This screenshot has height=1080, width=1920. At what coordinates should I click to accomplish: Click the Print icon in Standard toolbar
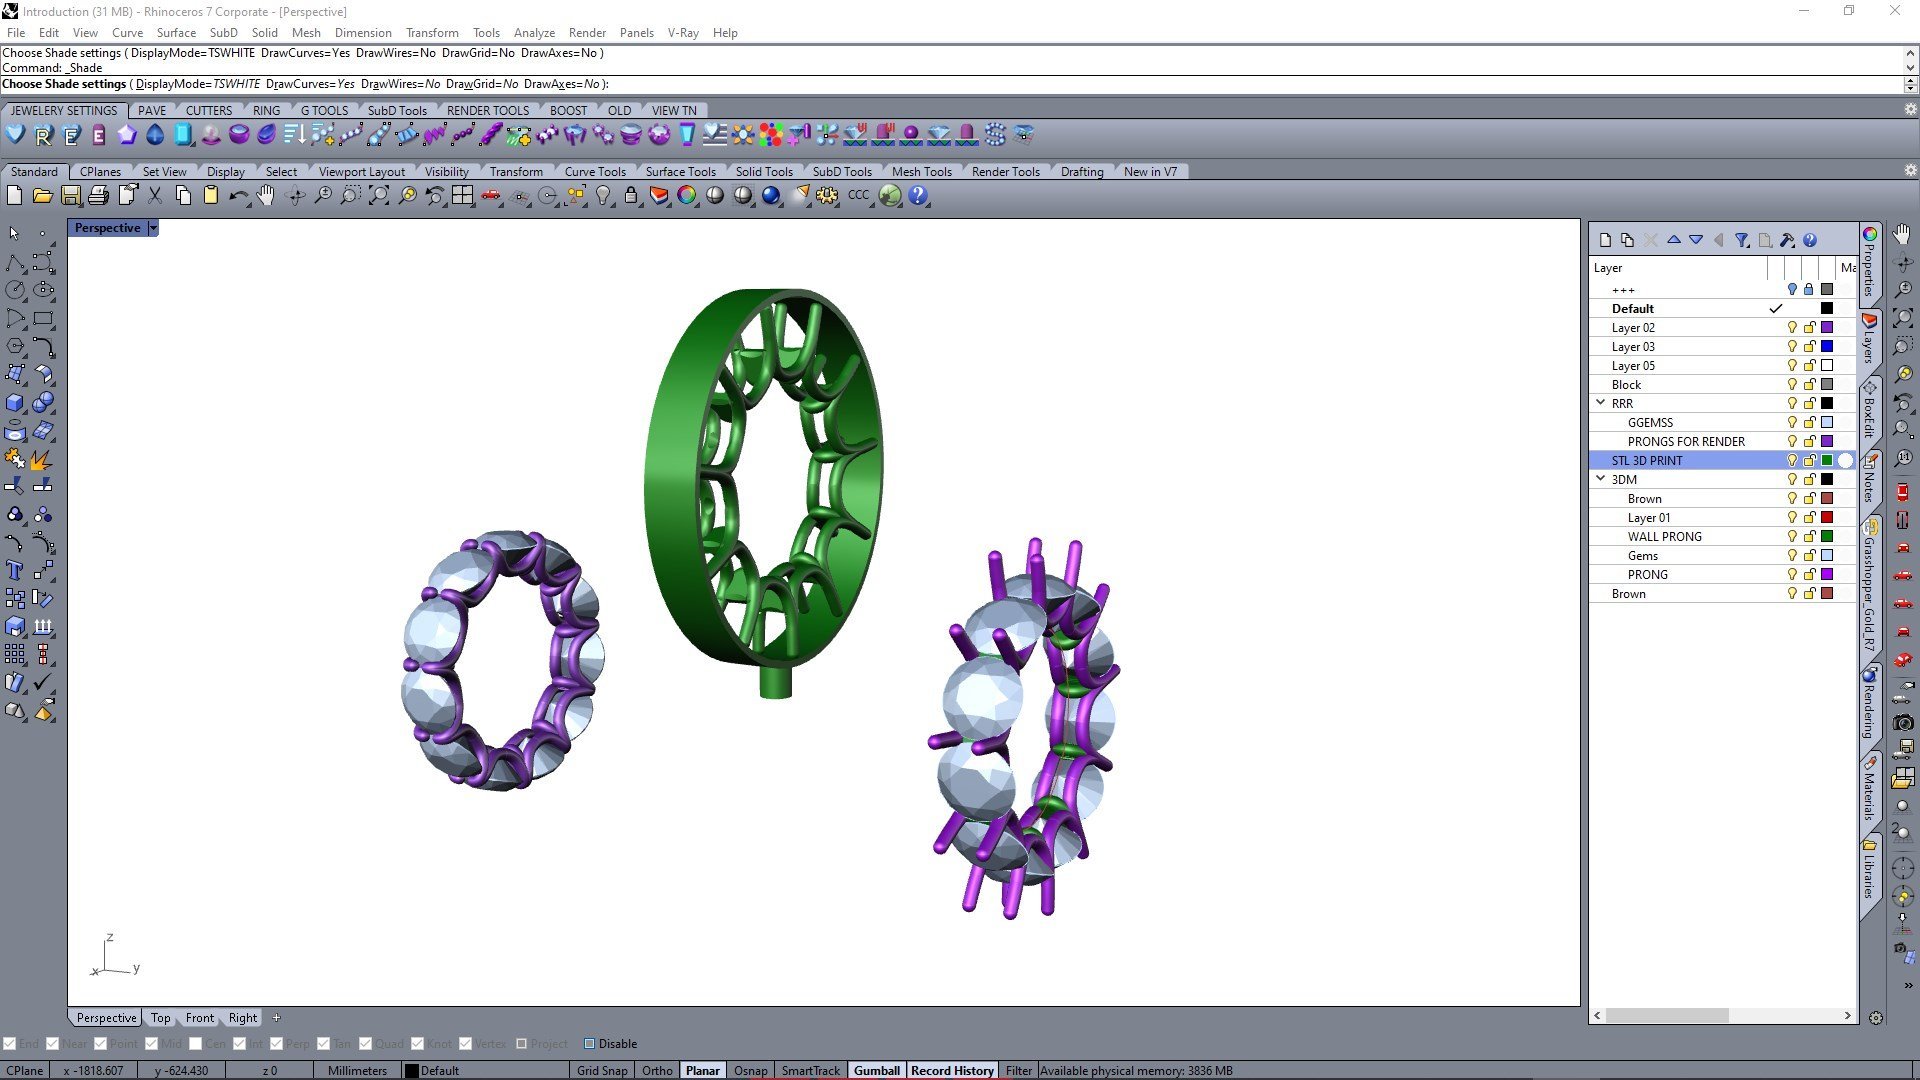(x=98, y=196)
